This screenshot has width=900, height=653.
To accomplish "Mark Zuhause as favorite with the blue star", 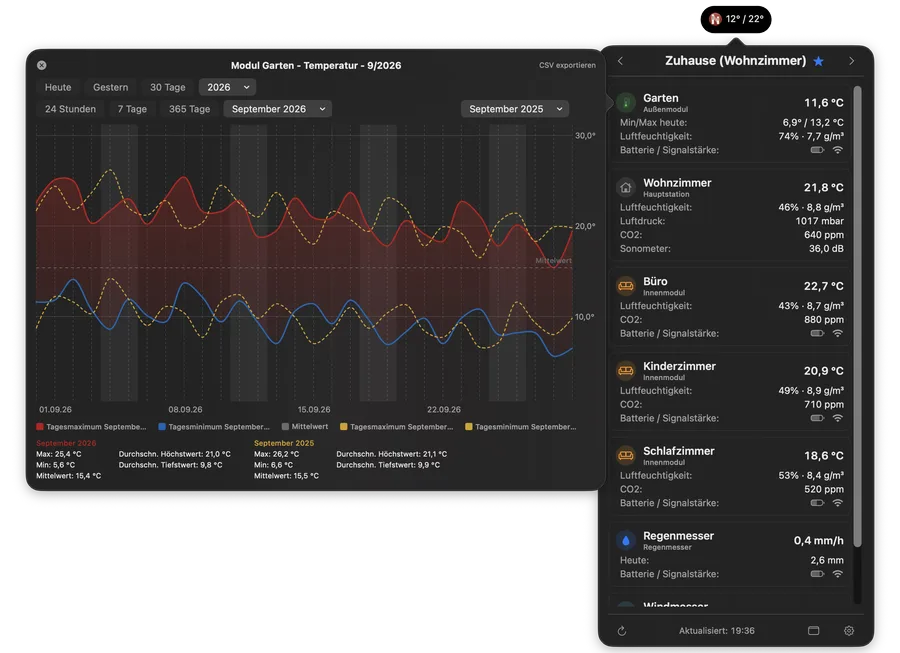I will pos(818,61).
